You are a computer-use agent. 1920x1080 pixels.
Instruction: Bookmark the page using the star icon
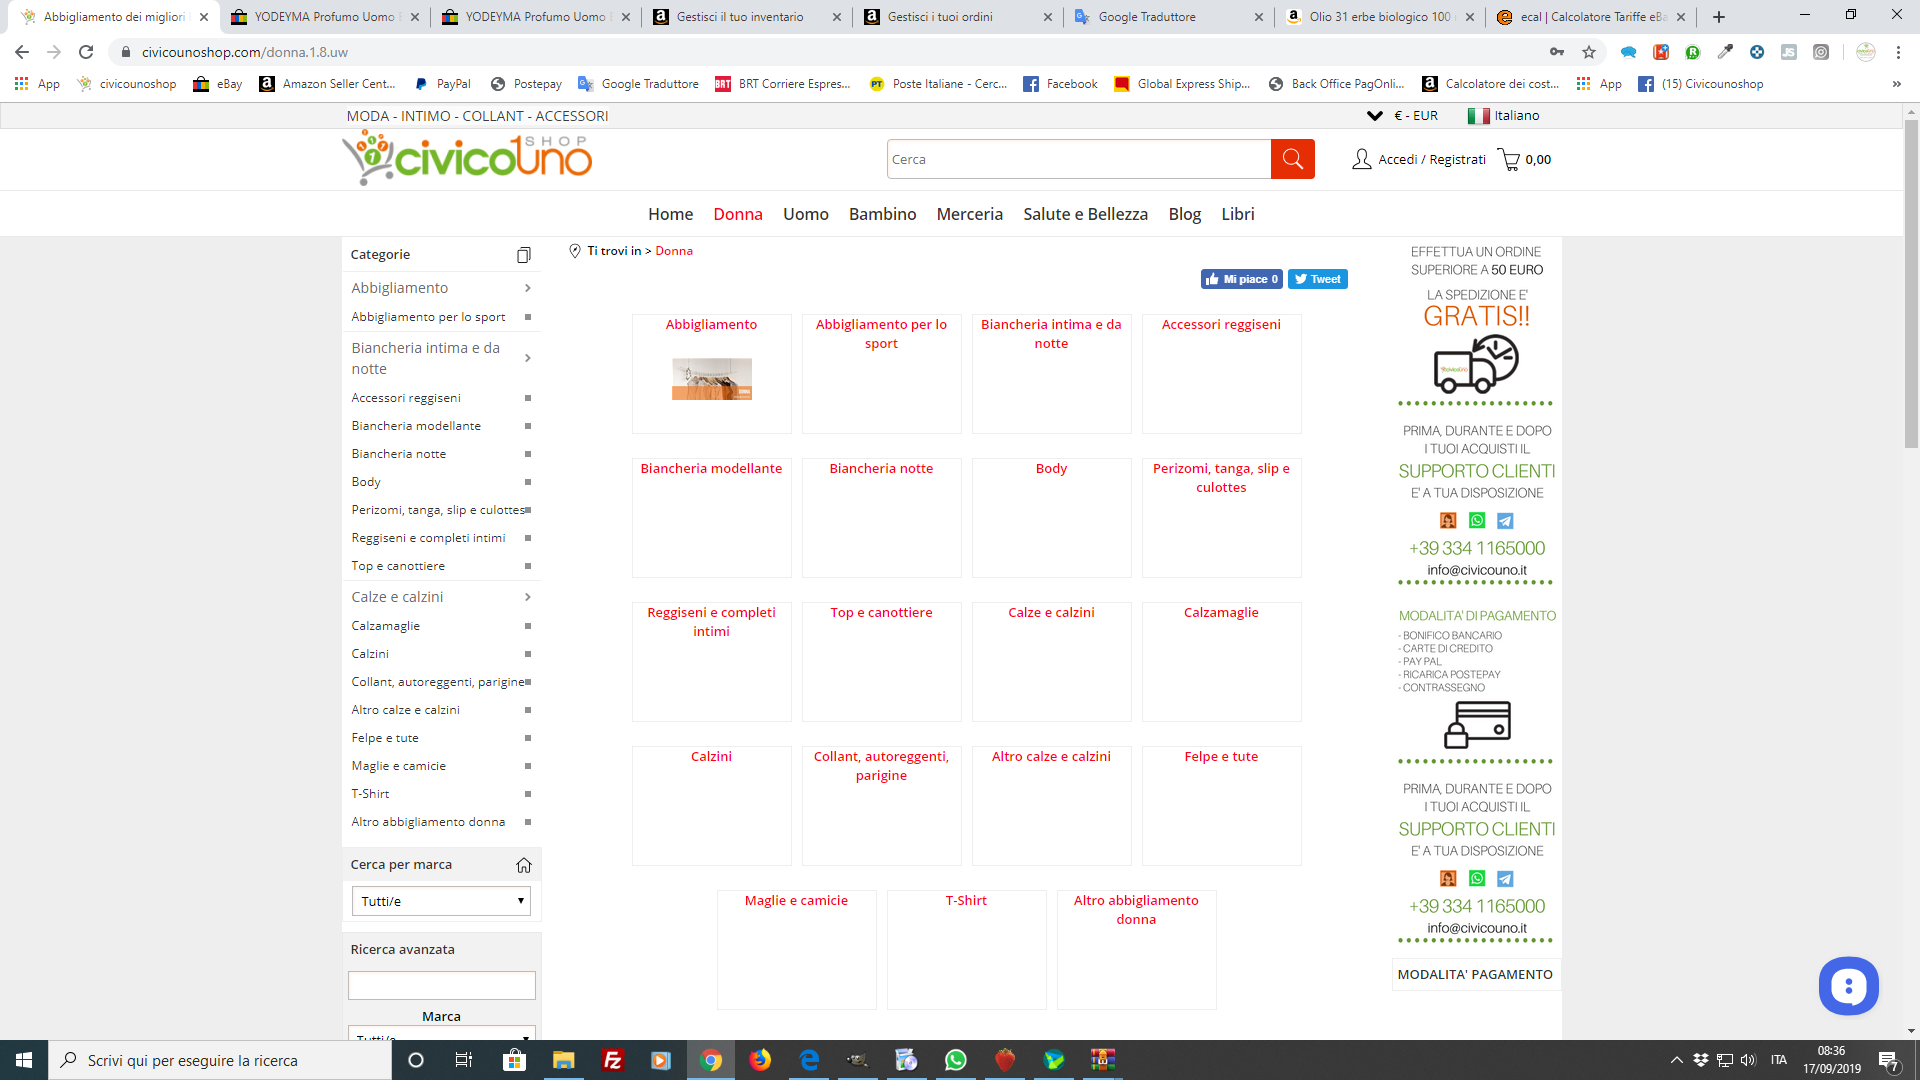(1589, 52)
